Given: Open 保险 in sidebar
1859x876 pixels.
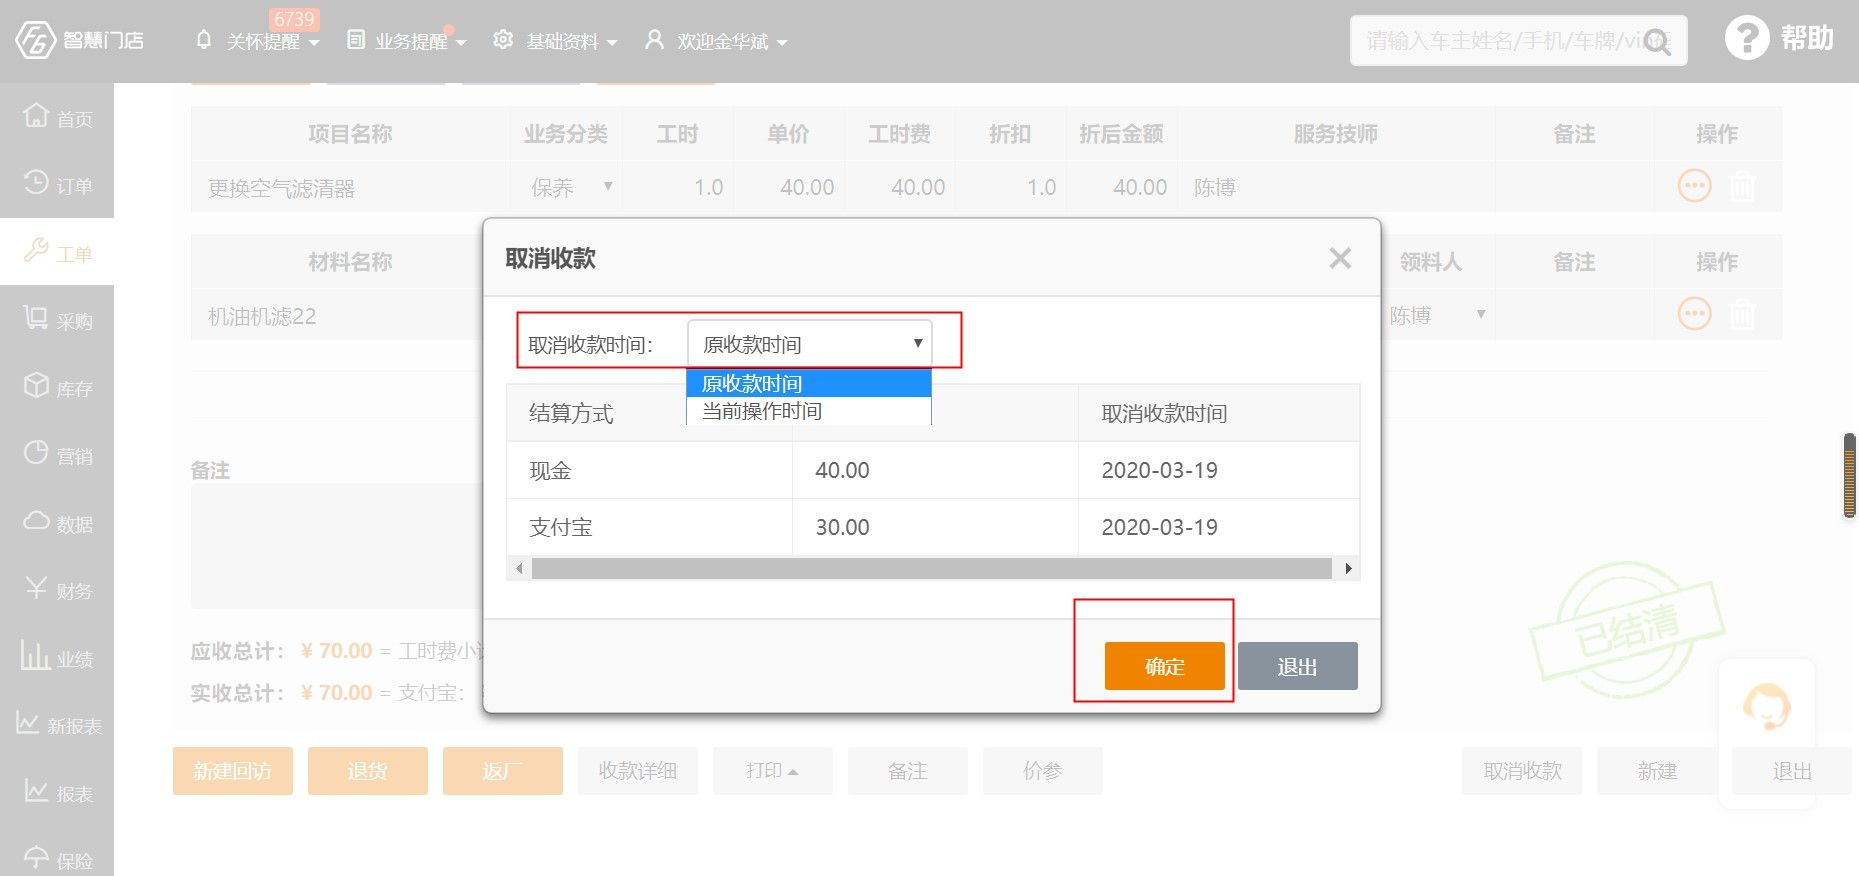Looking at the screenshot, I should pos(57,858).
